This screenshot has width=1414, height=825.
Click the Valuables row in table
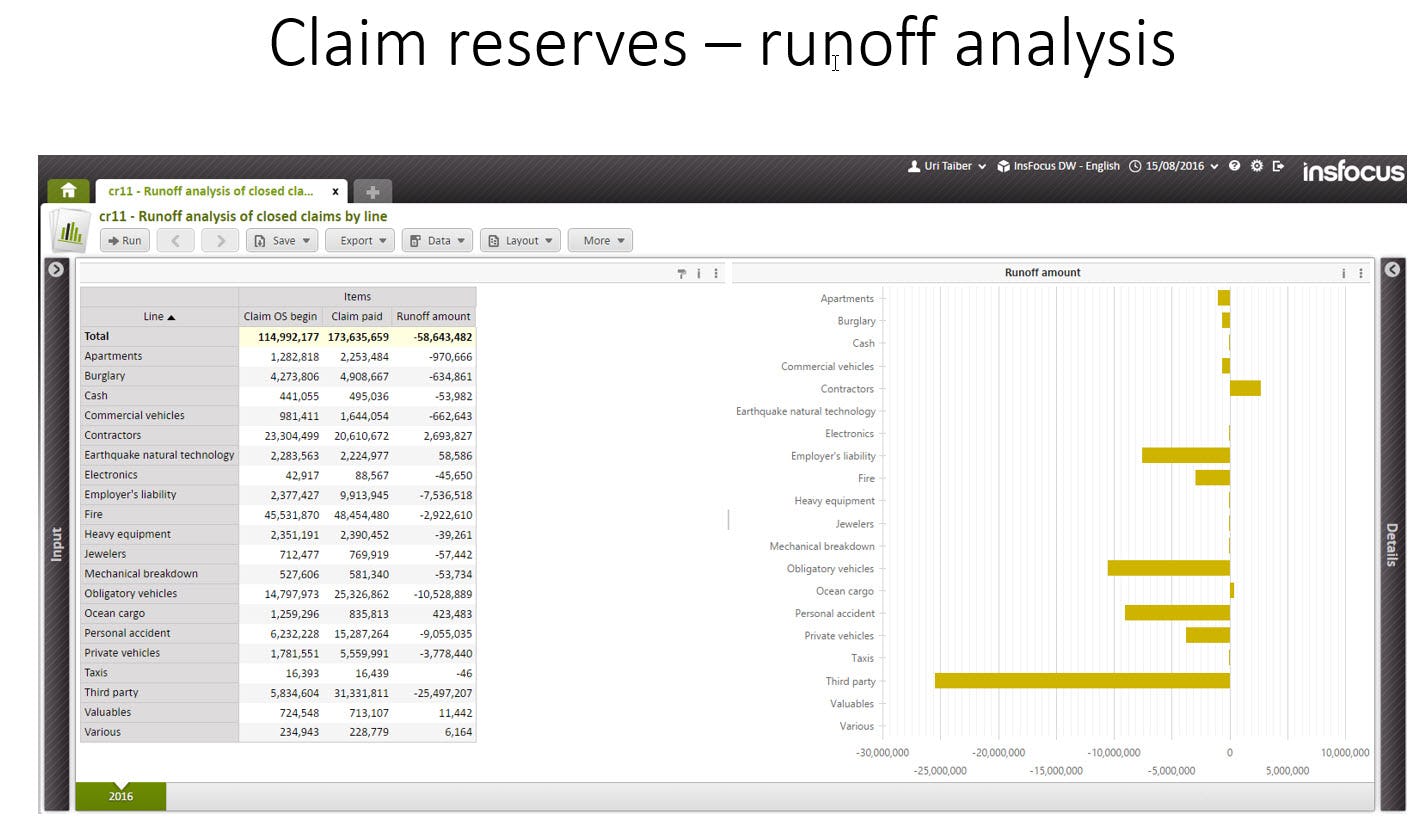point(278,712)
